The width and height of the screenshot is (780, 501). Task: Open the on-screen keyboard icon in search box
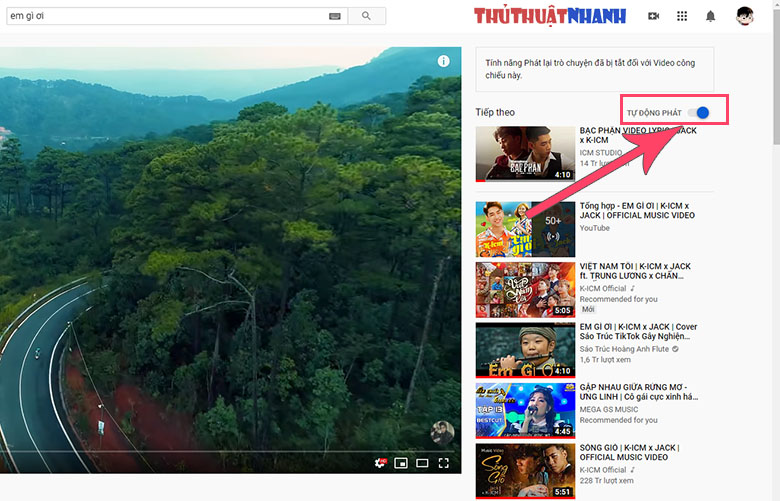coord(335,16)
